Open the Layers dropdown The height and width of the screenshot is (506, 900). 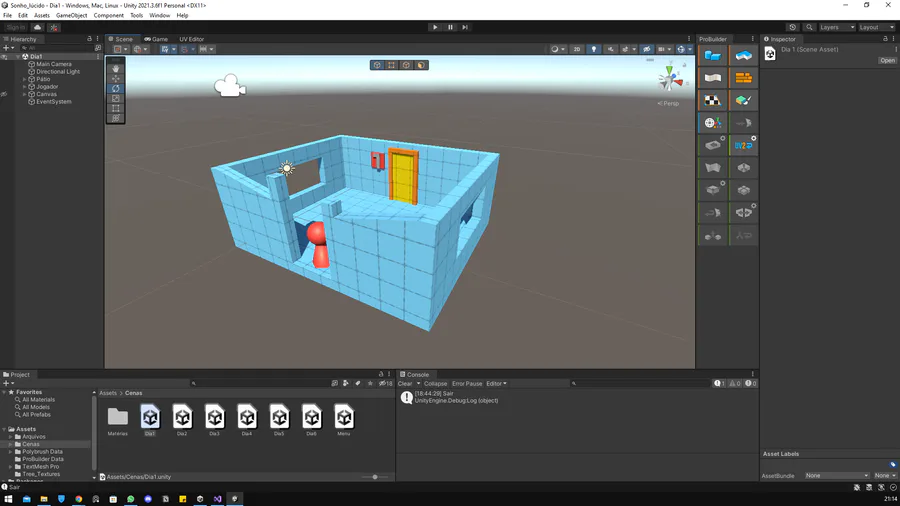point(837,28)
